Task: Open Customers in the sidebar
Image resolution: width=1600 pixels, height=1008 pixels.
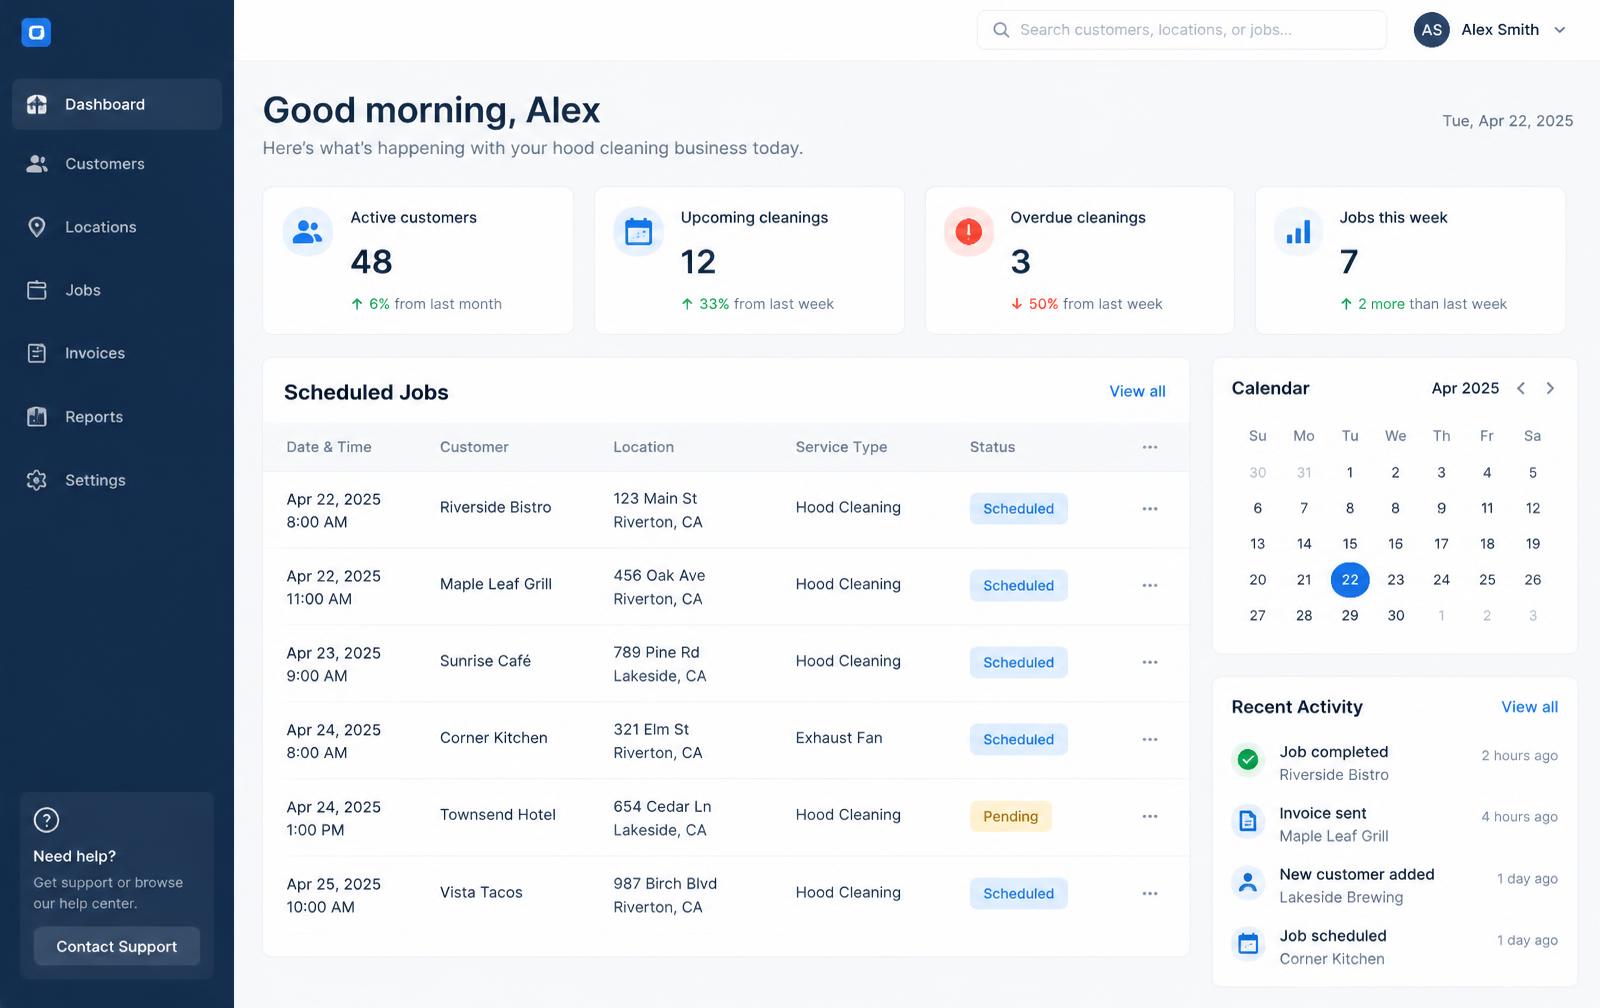Action: click(x=117, y=164)
